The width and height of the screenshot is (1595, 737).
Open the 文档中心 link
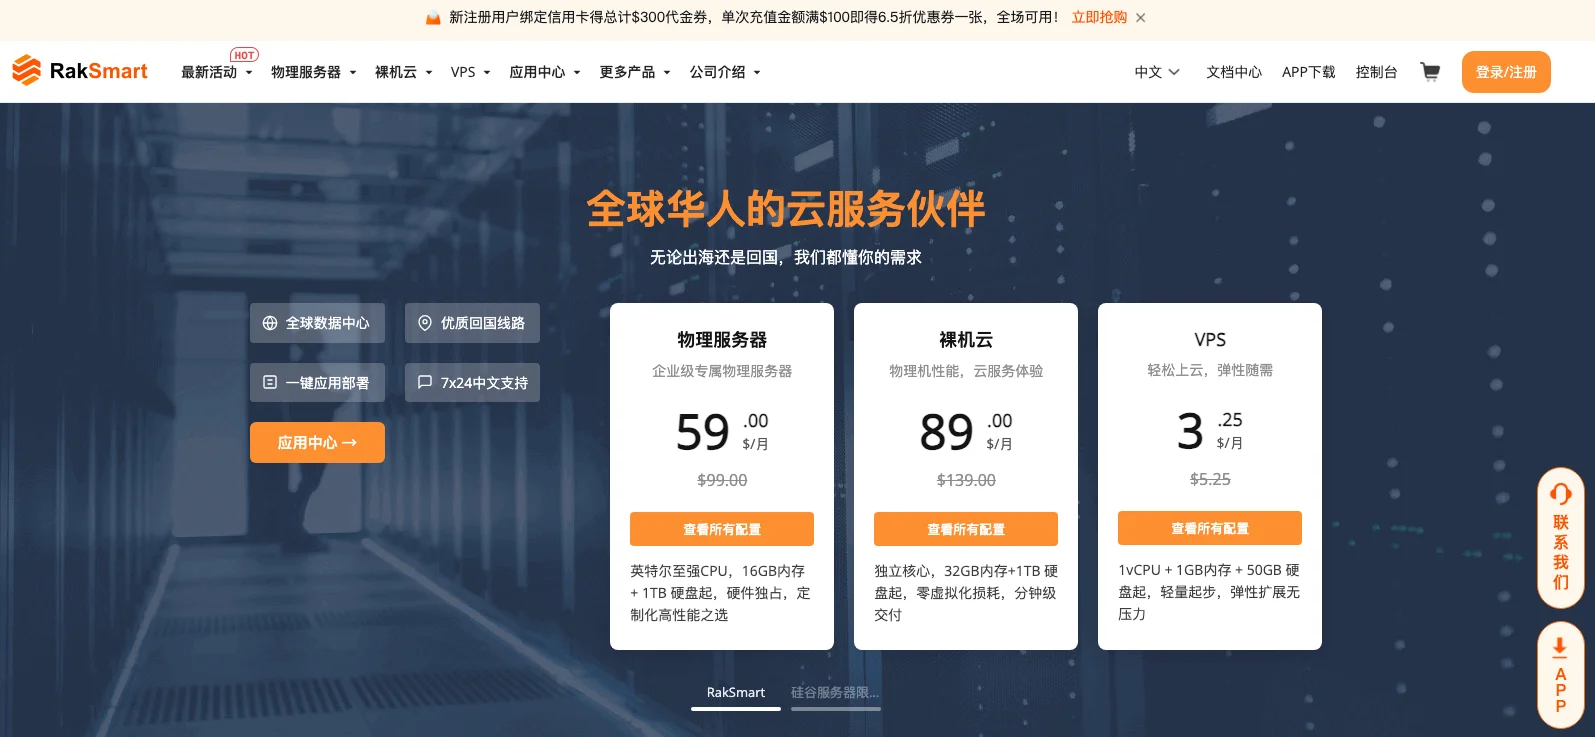tap(1234, 72)
